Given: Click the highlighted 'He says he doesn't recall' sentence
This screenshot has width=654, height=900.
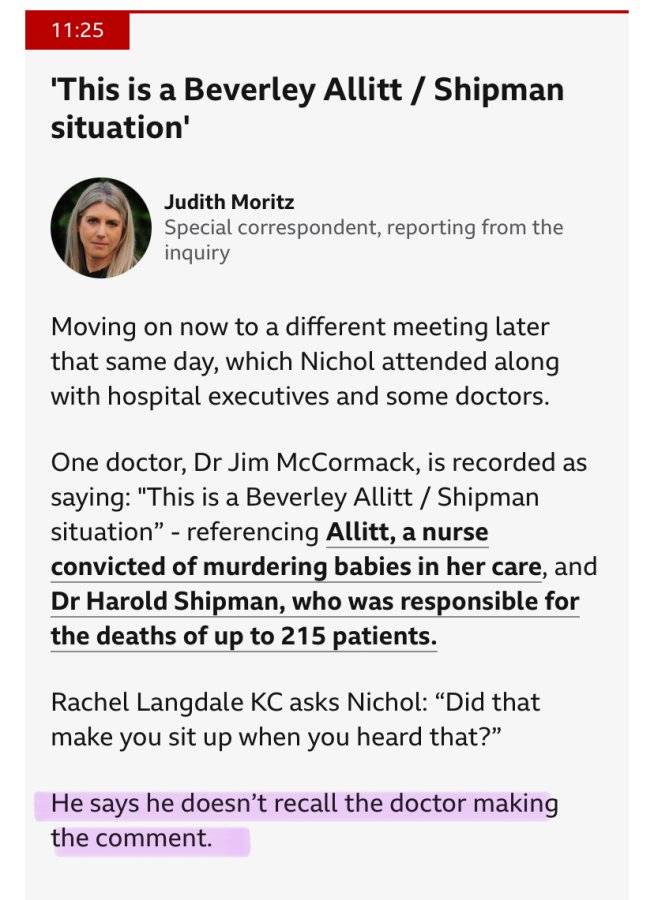Looking at the screenshot, I should tap(304, 803).
